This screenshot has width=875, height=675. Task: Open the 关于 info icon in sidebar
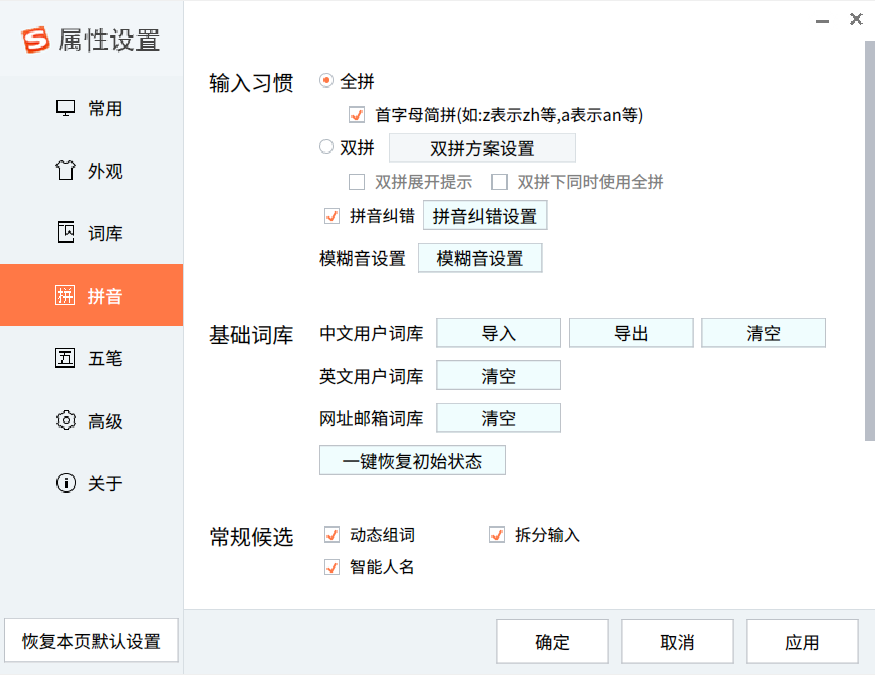66,483
